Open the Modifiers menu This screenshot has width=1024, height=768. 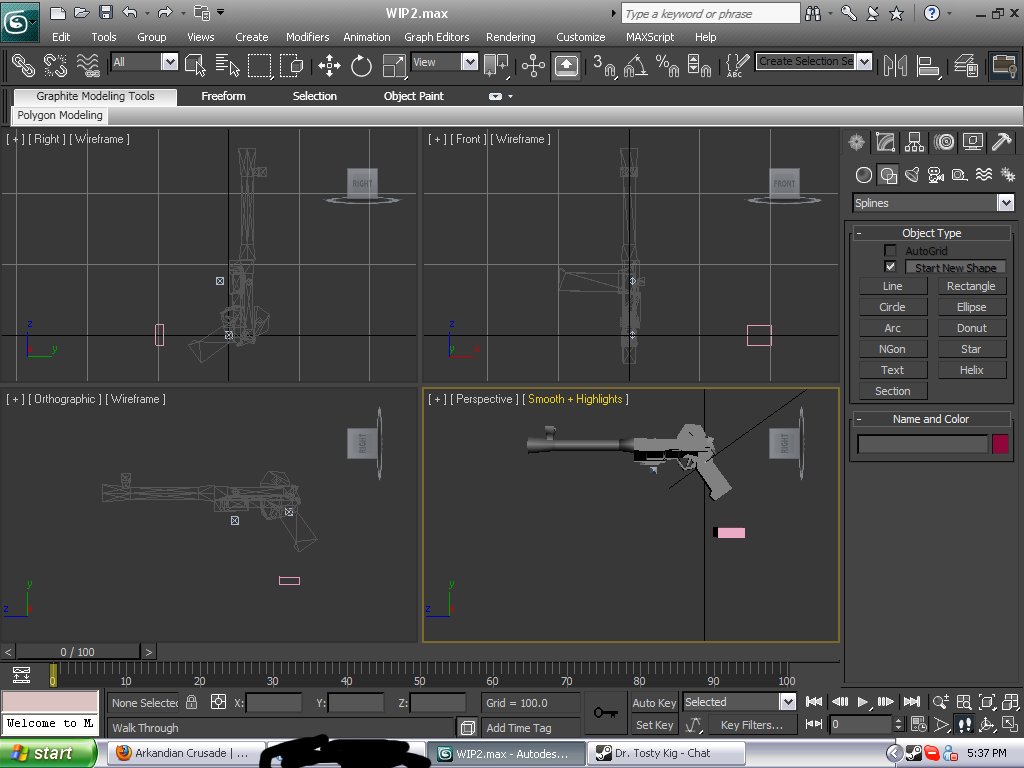pyautogui.click(x=307, y=37)
